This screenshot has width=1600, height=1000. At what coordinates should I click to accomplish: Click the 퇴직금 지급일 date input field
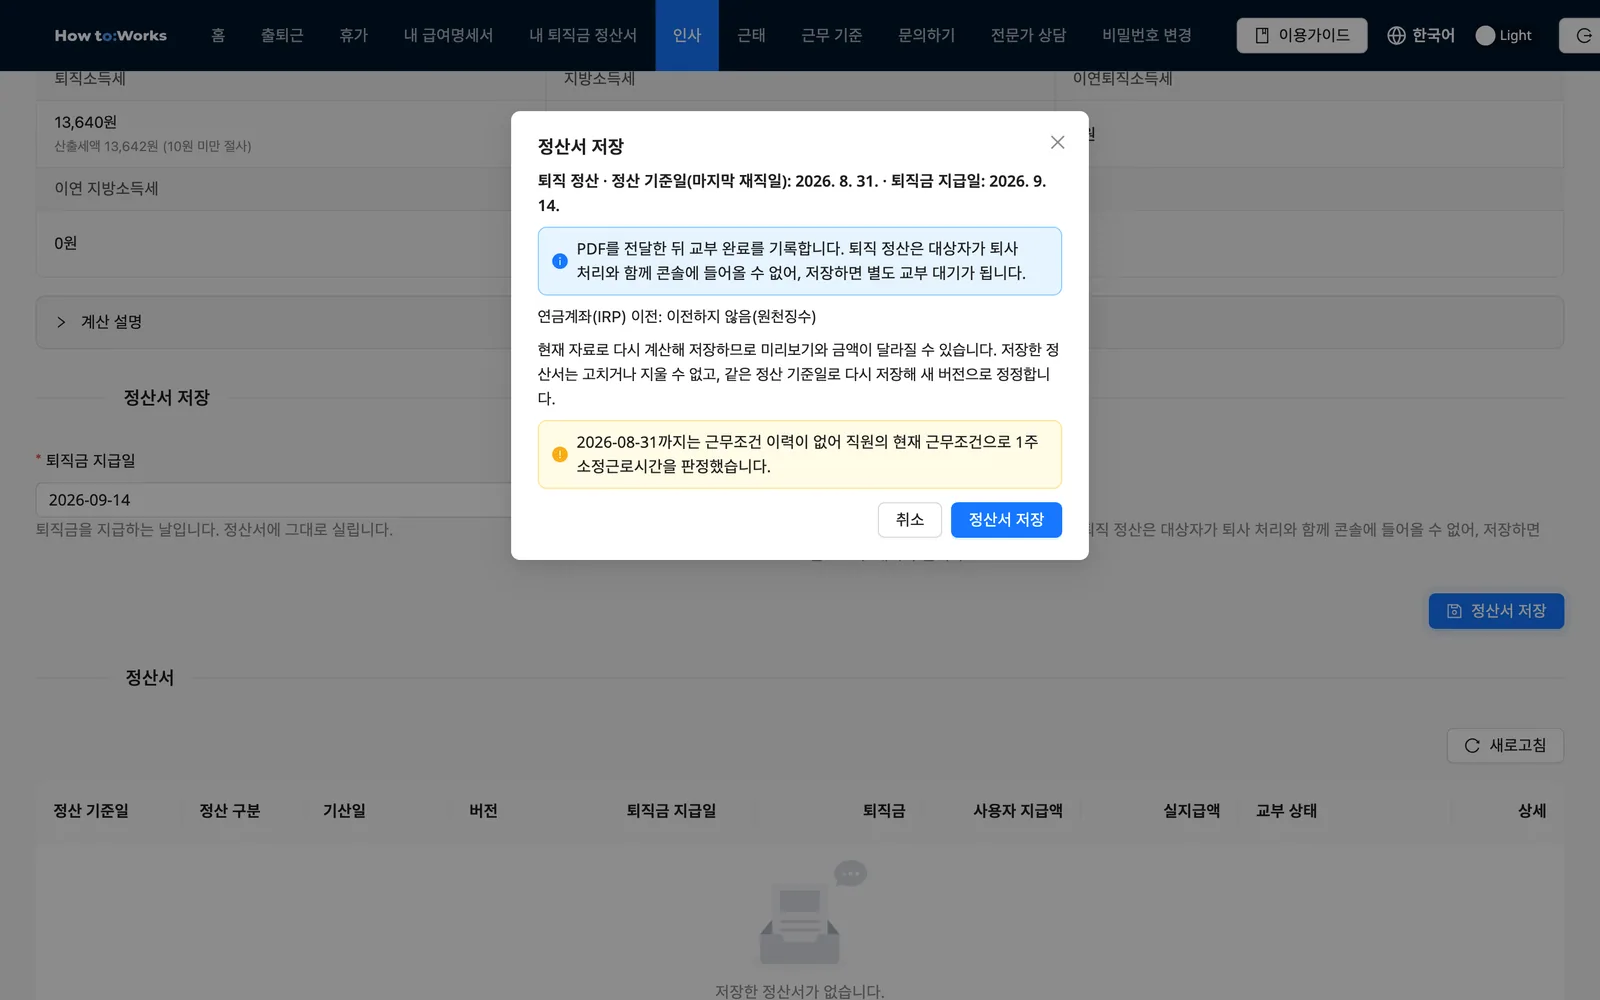[273, 500]
